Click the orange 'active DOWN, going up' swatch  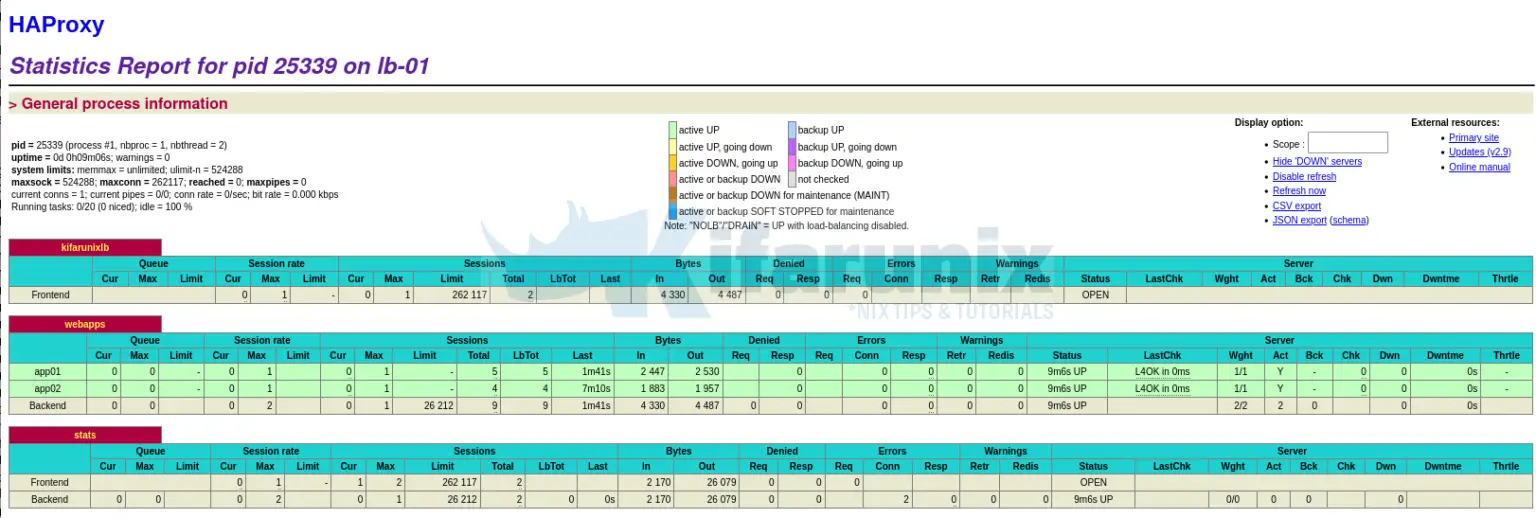[673, 163]
